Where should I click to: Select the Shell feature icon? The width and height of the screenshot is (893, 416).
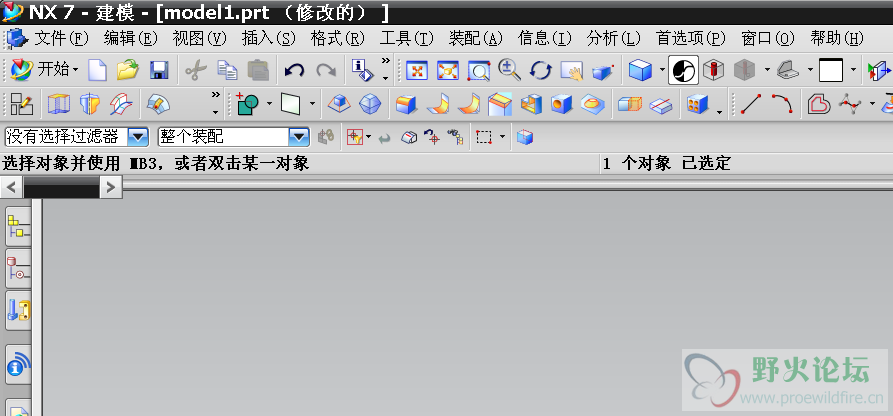coord(531,104)
